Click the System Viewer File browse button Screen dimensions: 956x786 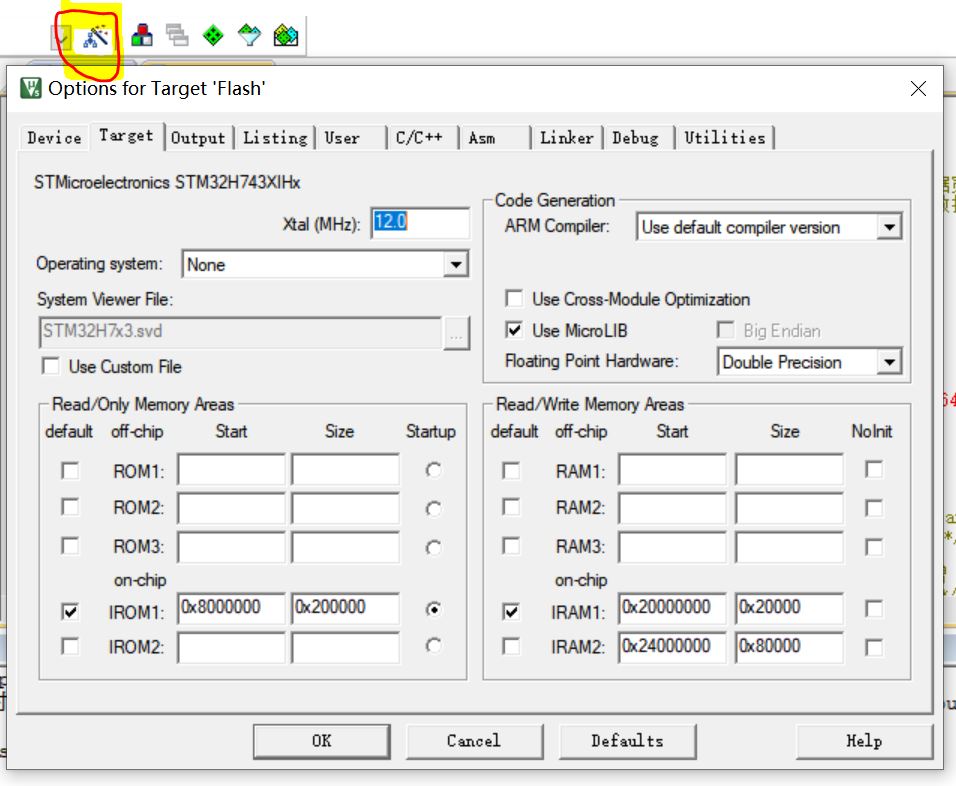(x=456, y=333)
